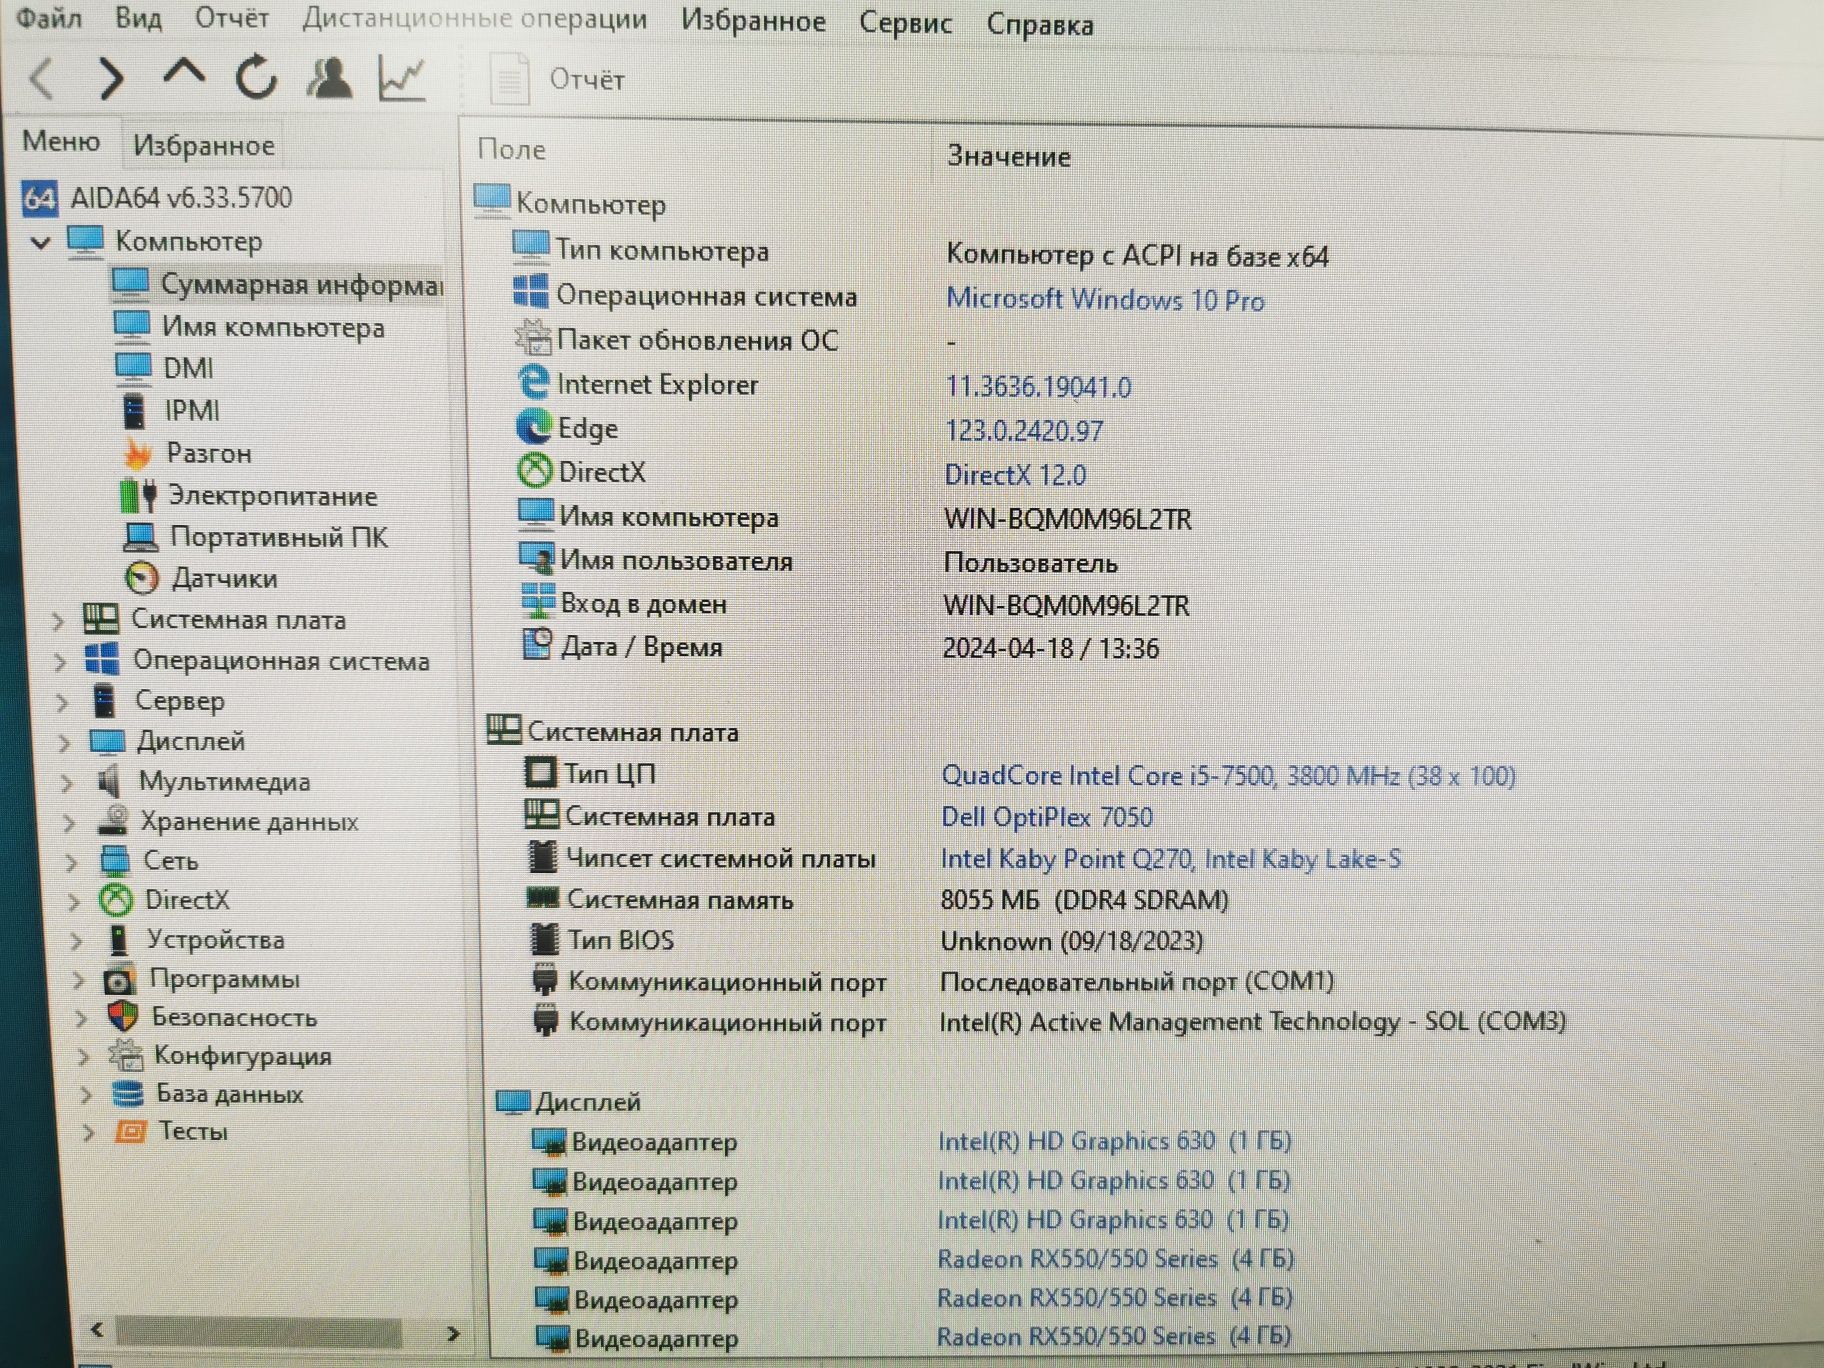Refresh the report with Refresh icon
This screenshot has height=1368, width=1824.
[x=256, y=77]
